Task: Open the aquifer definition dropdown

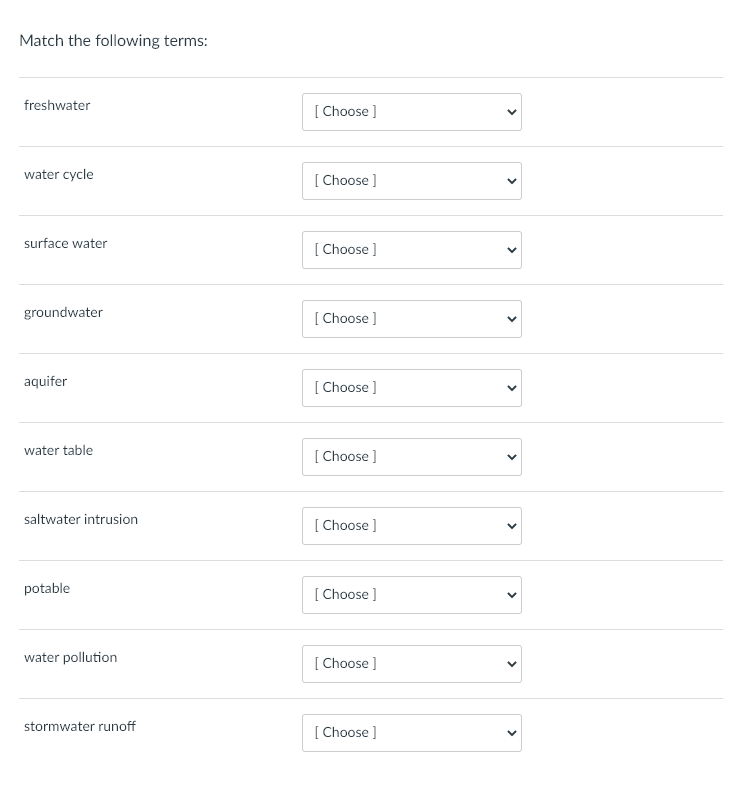Action: [x=411, y=388]
